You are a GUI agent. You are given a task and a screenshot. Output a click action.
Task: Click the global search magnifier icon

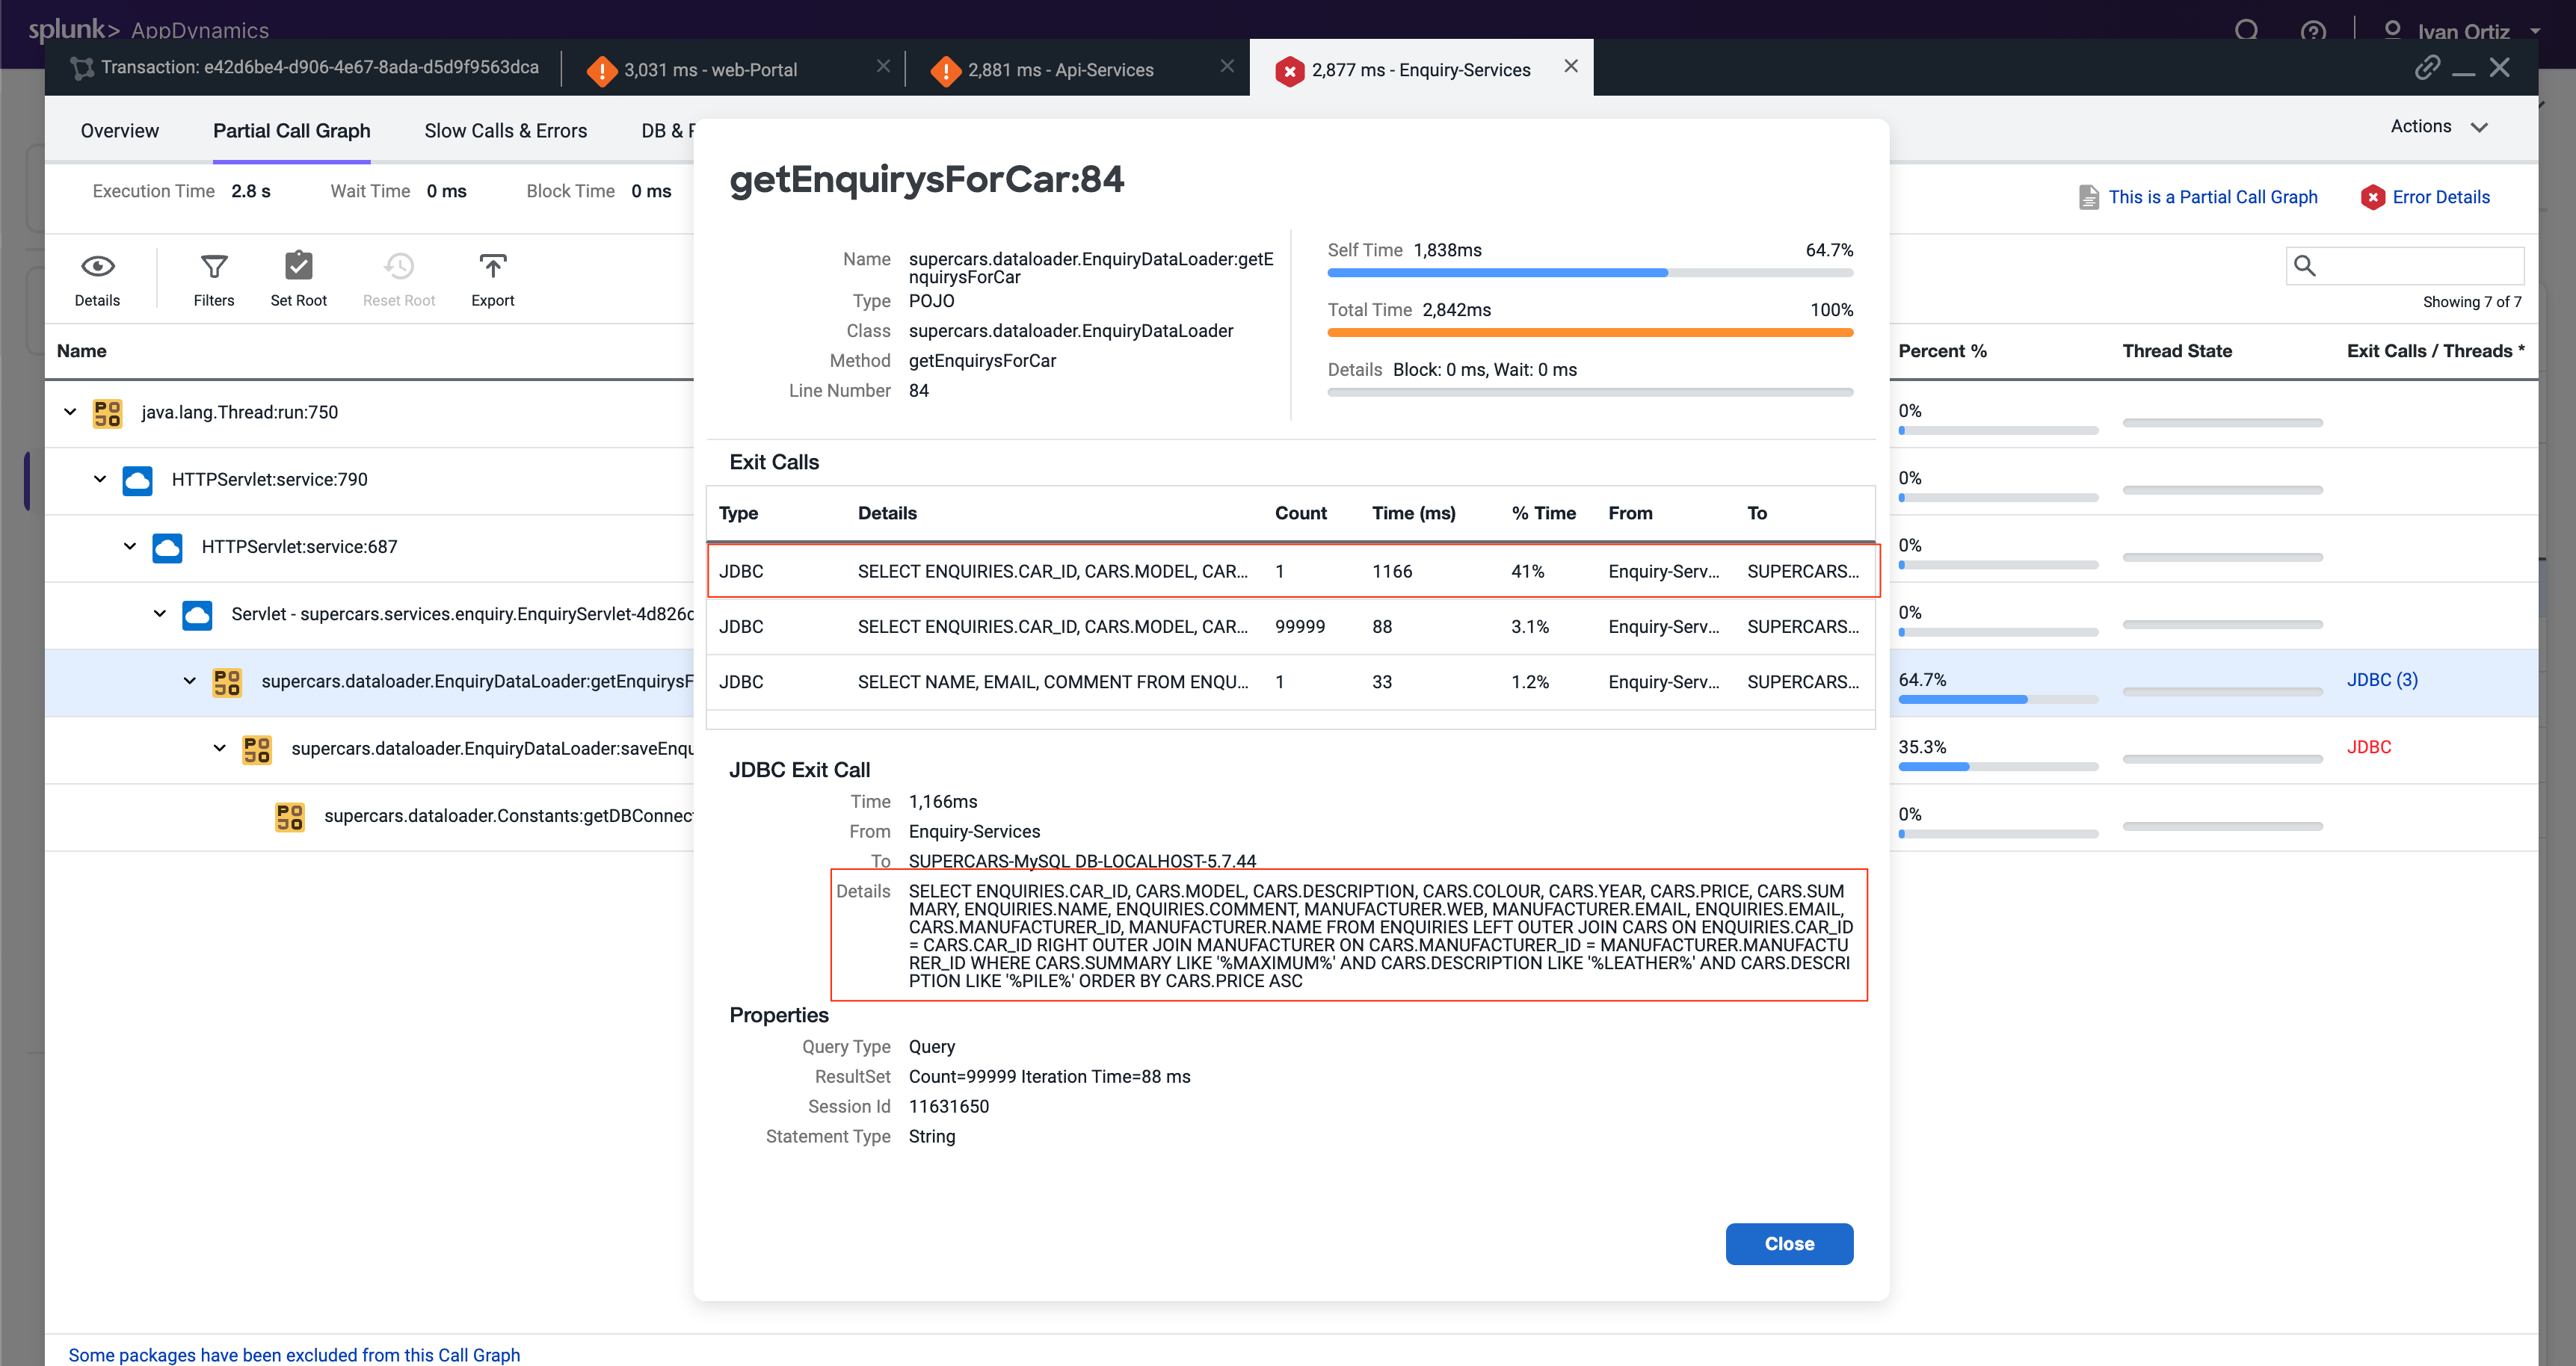click(x=2246, y=31)
